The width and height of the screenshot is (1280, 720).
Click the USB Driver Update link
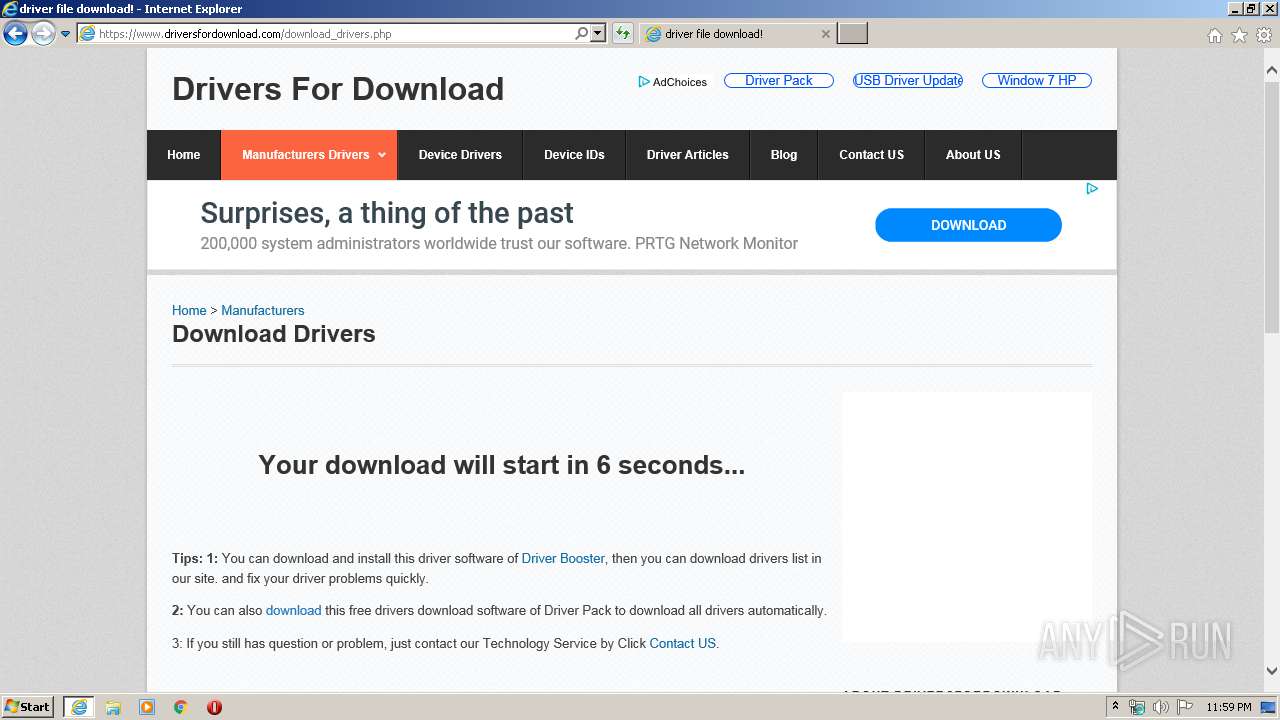pos(908,80)
